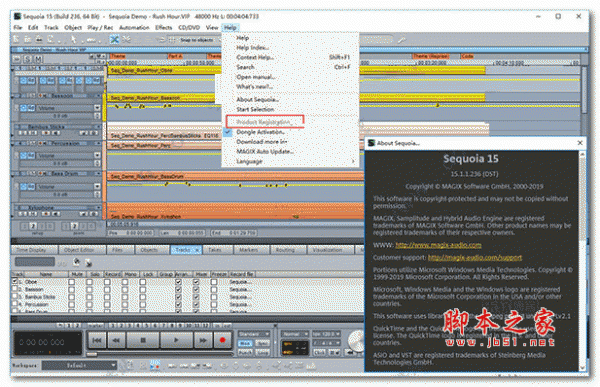
Task: Close the About Sequoia dialog
Action: 580,143
